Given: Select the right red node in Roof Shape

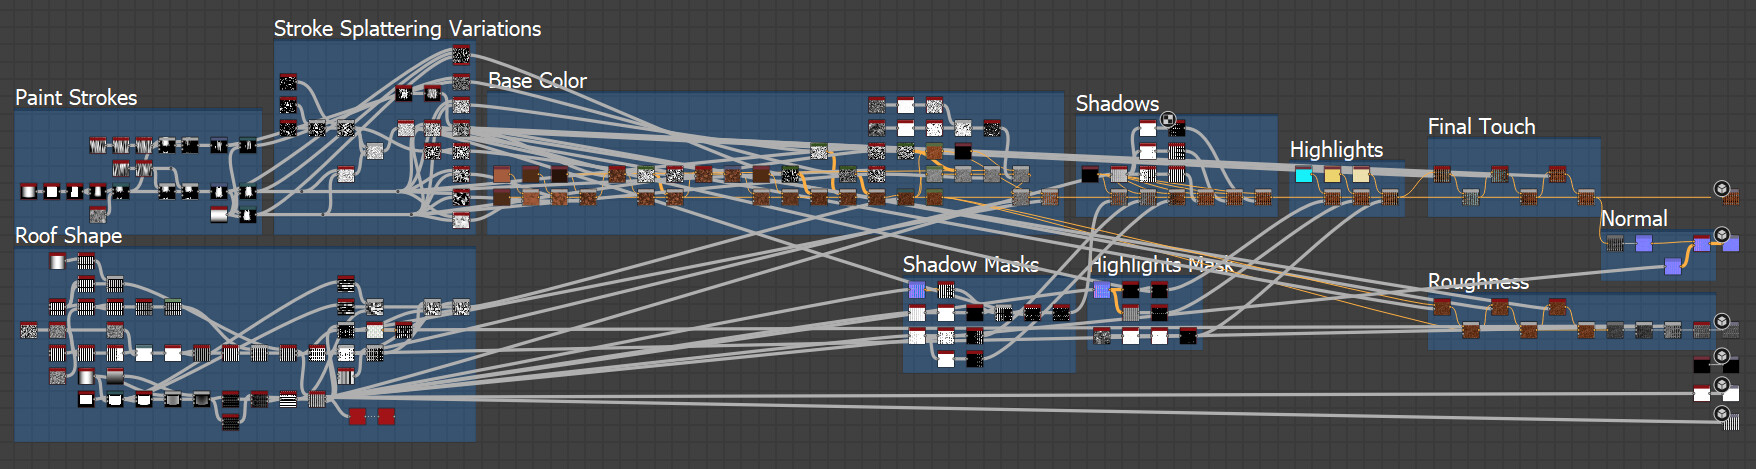Looking at the screenshot, I should [386, 416].
